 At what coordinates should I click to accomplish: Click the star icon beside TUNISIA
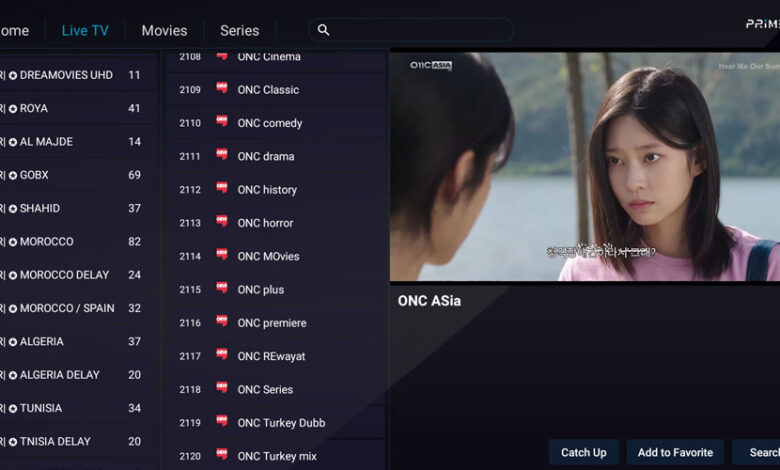coord(13,409)
